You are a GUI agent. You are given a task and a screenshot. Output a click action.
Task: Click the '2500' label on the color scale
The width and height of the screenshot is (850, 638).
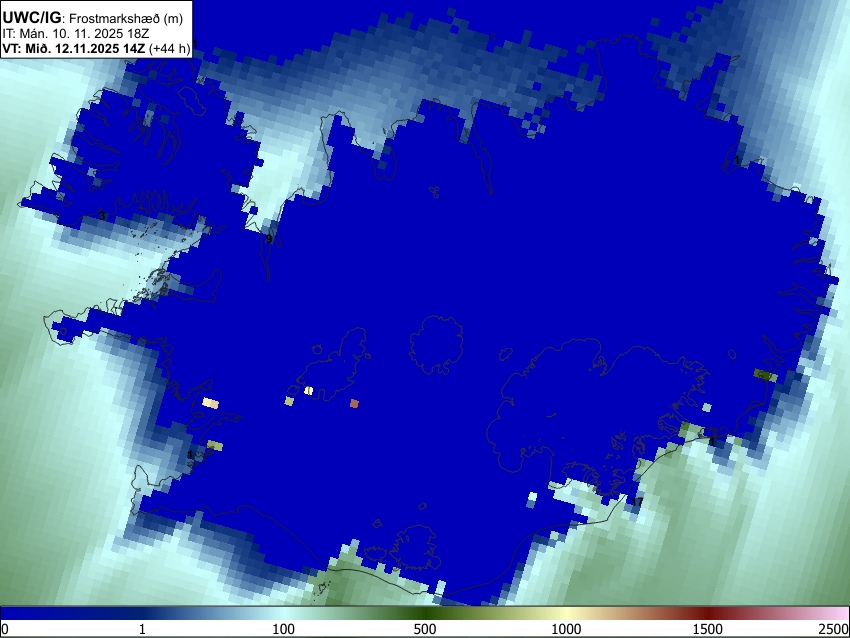point(834,629)
